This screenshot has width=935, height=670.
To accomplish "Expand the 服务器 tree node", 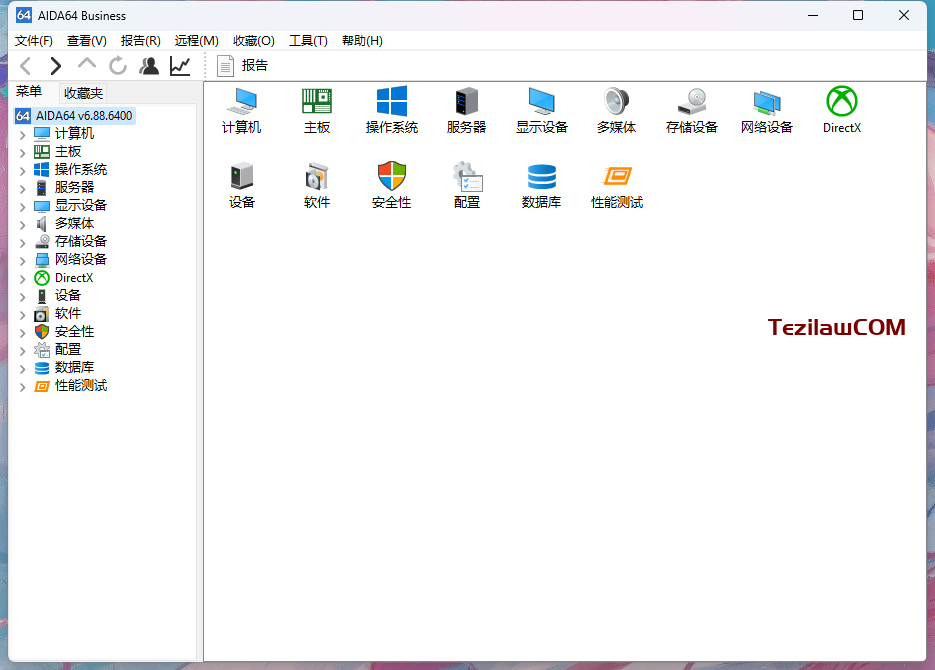I will (23, 189).
